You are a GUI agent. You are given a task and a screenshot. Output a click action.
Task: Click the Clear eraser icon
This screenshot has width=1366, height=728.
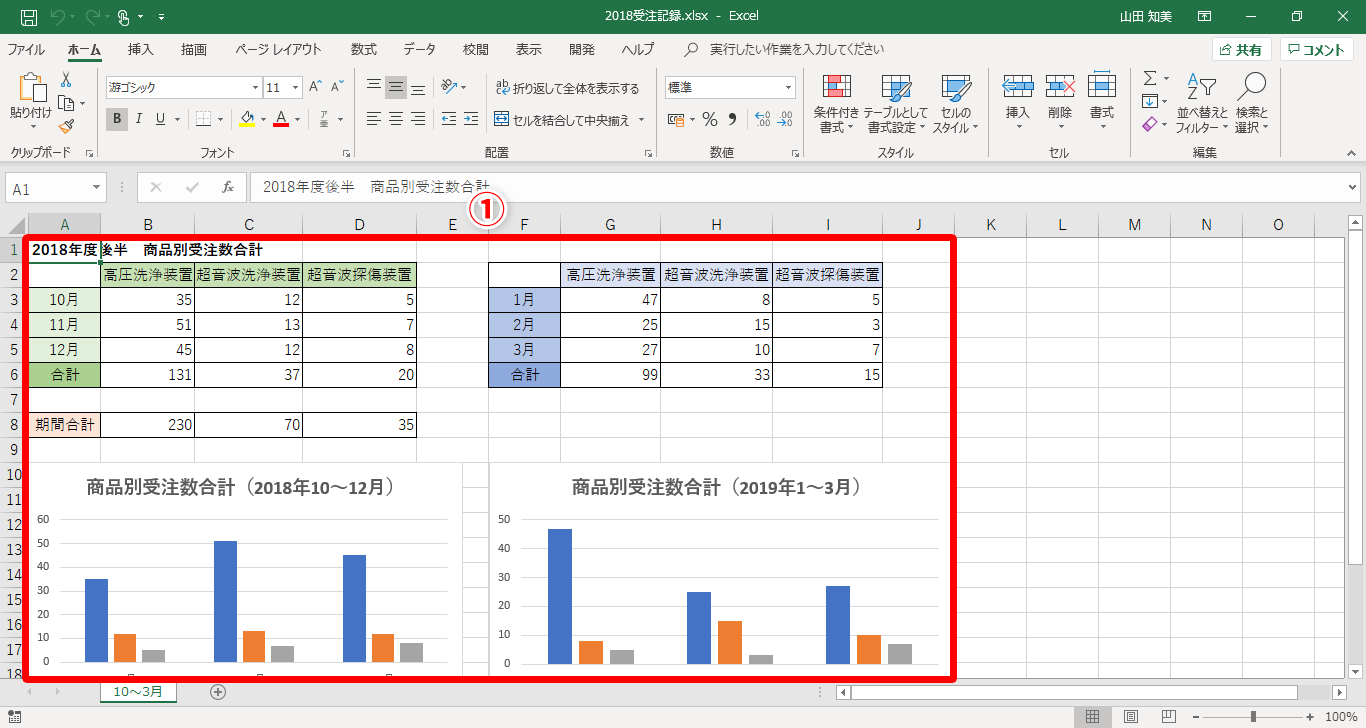[x=1150, y=125]
